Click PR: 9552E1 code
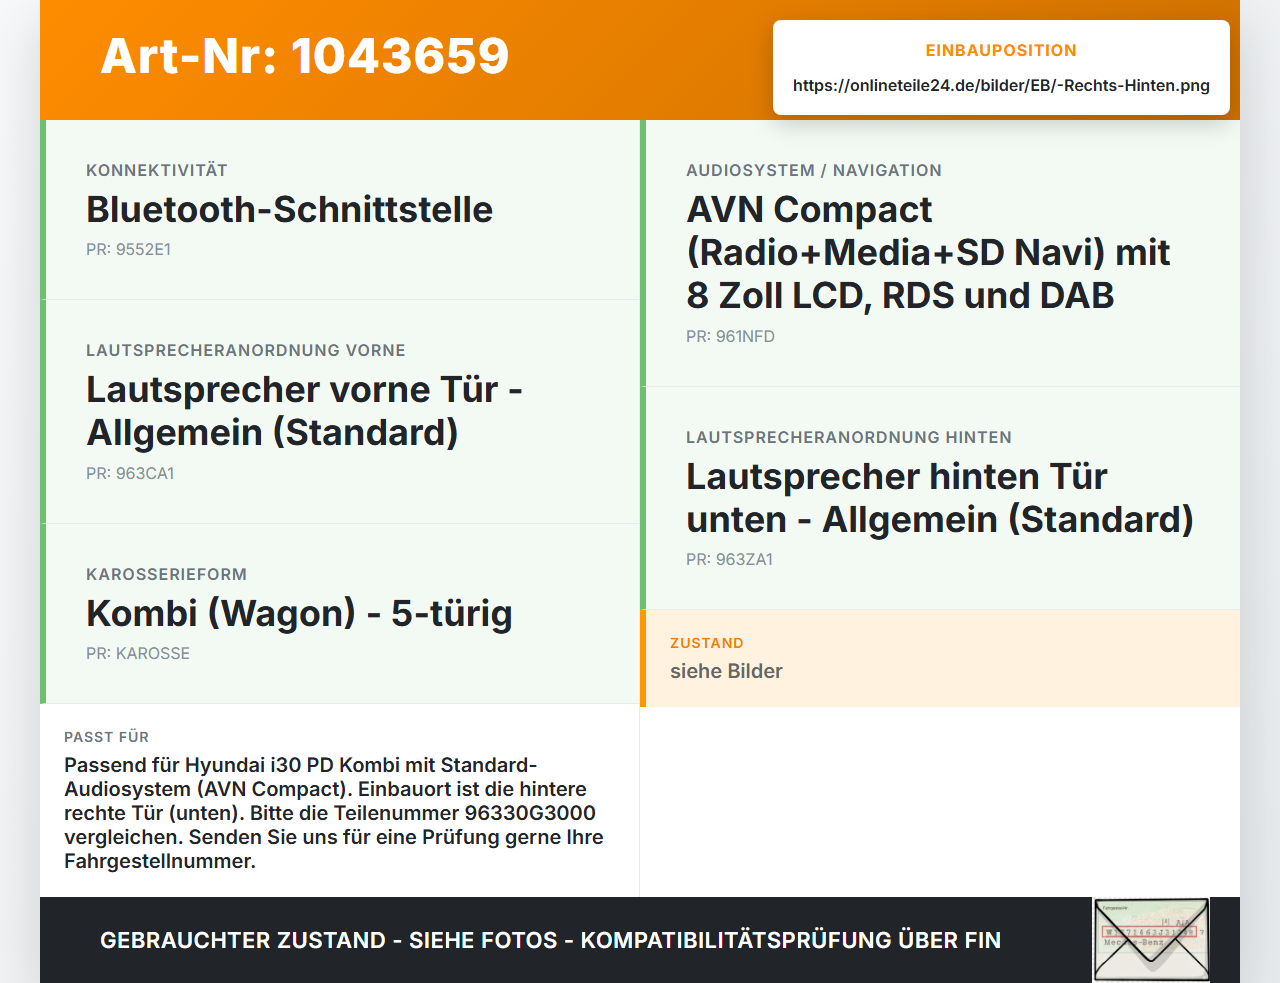The width and height of the screenshot is (1280, 983). point(128,250)
